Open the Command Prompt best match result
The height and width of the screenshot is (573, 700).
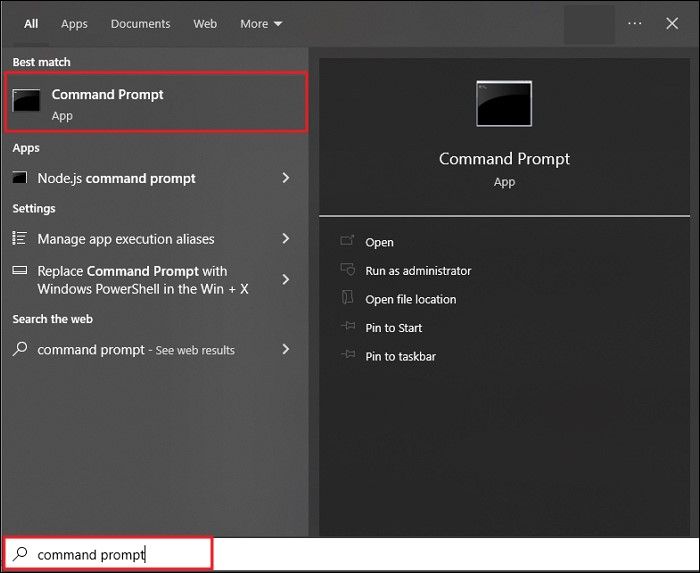coord(156,103)
